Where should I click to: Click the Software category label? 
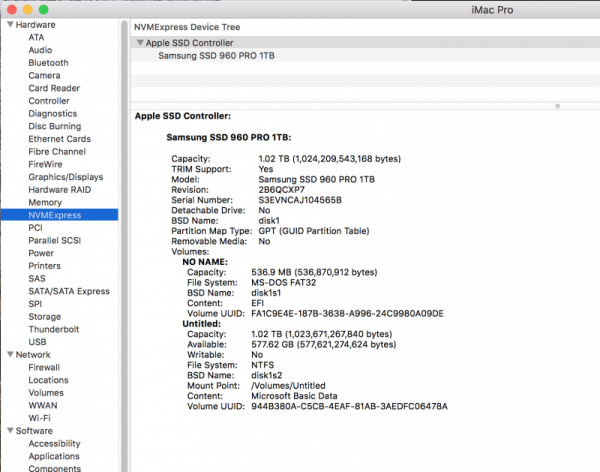click(34, 431)
